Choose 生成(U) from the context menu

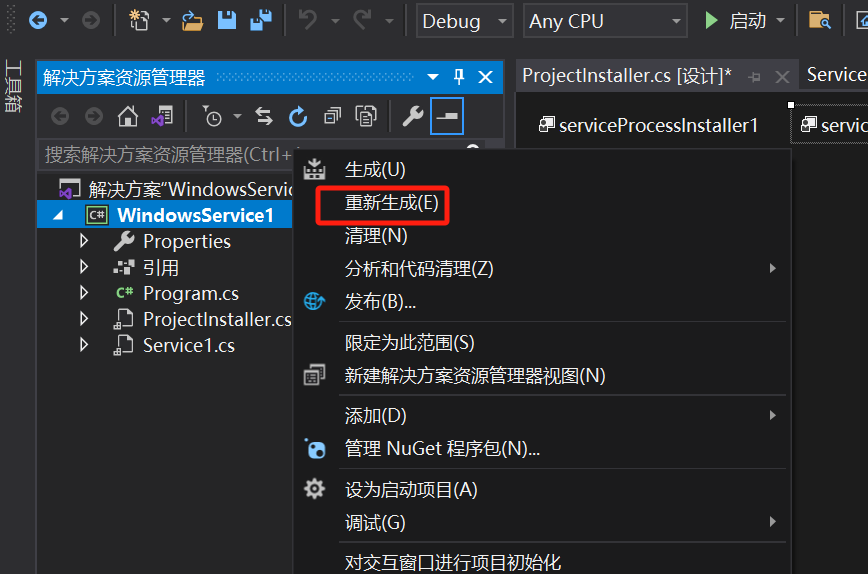point(375,169)
